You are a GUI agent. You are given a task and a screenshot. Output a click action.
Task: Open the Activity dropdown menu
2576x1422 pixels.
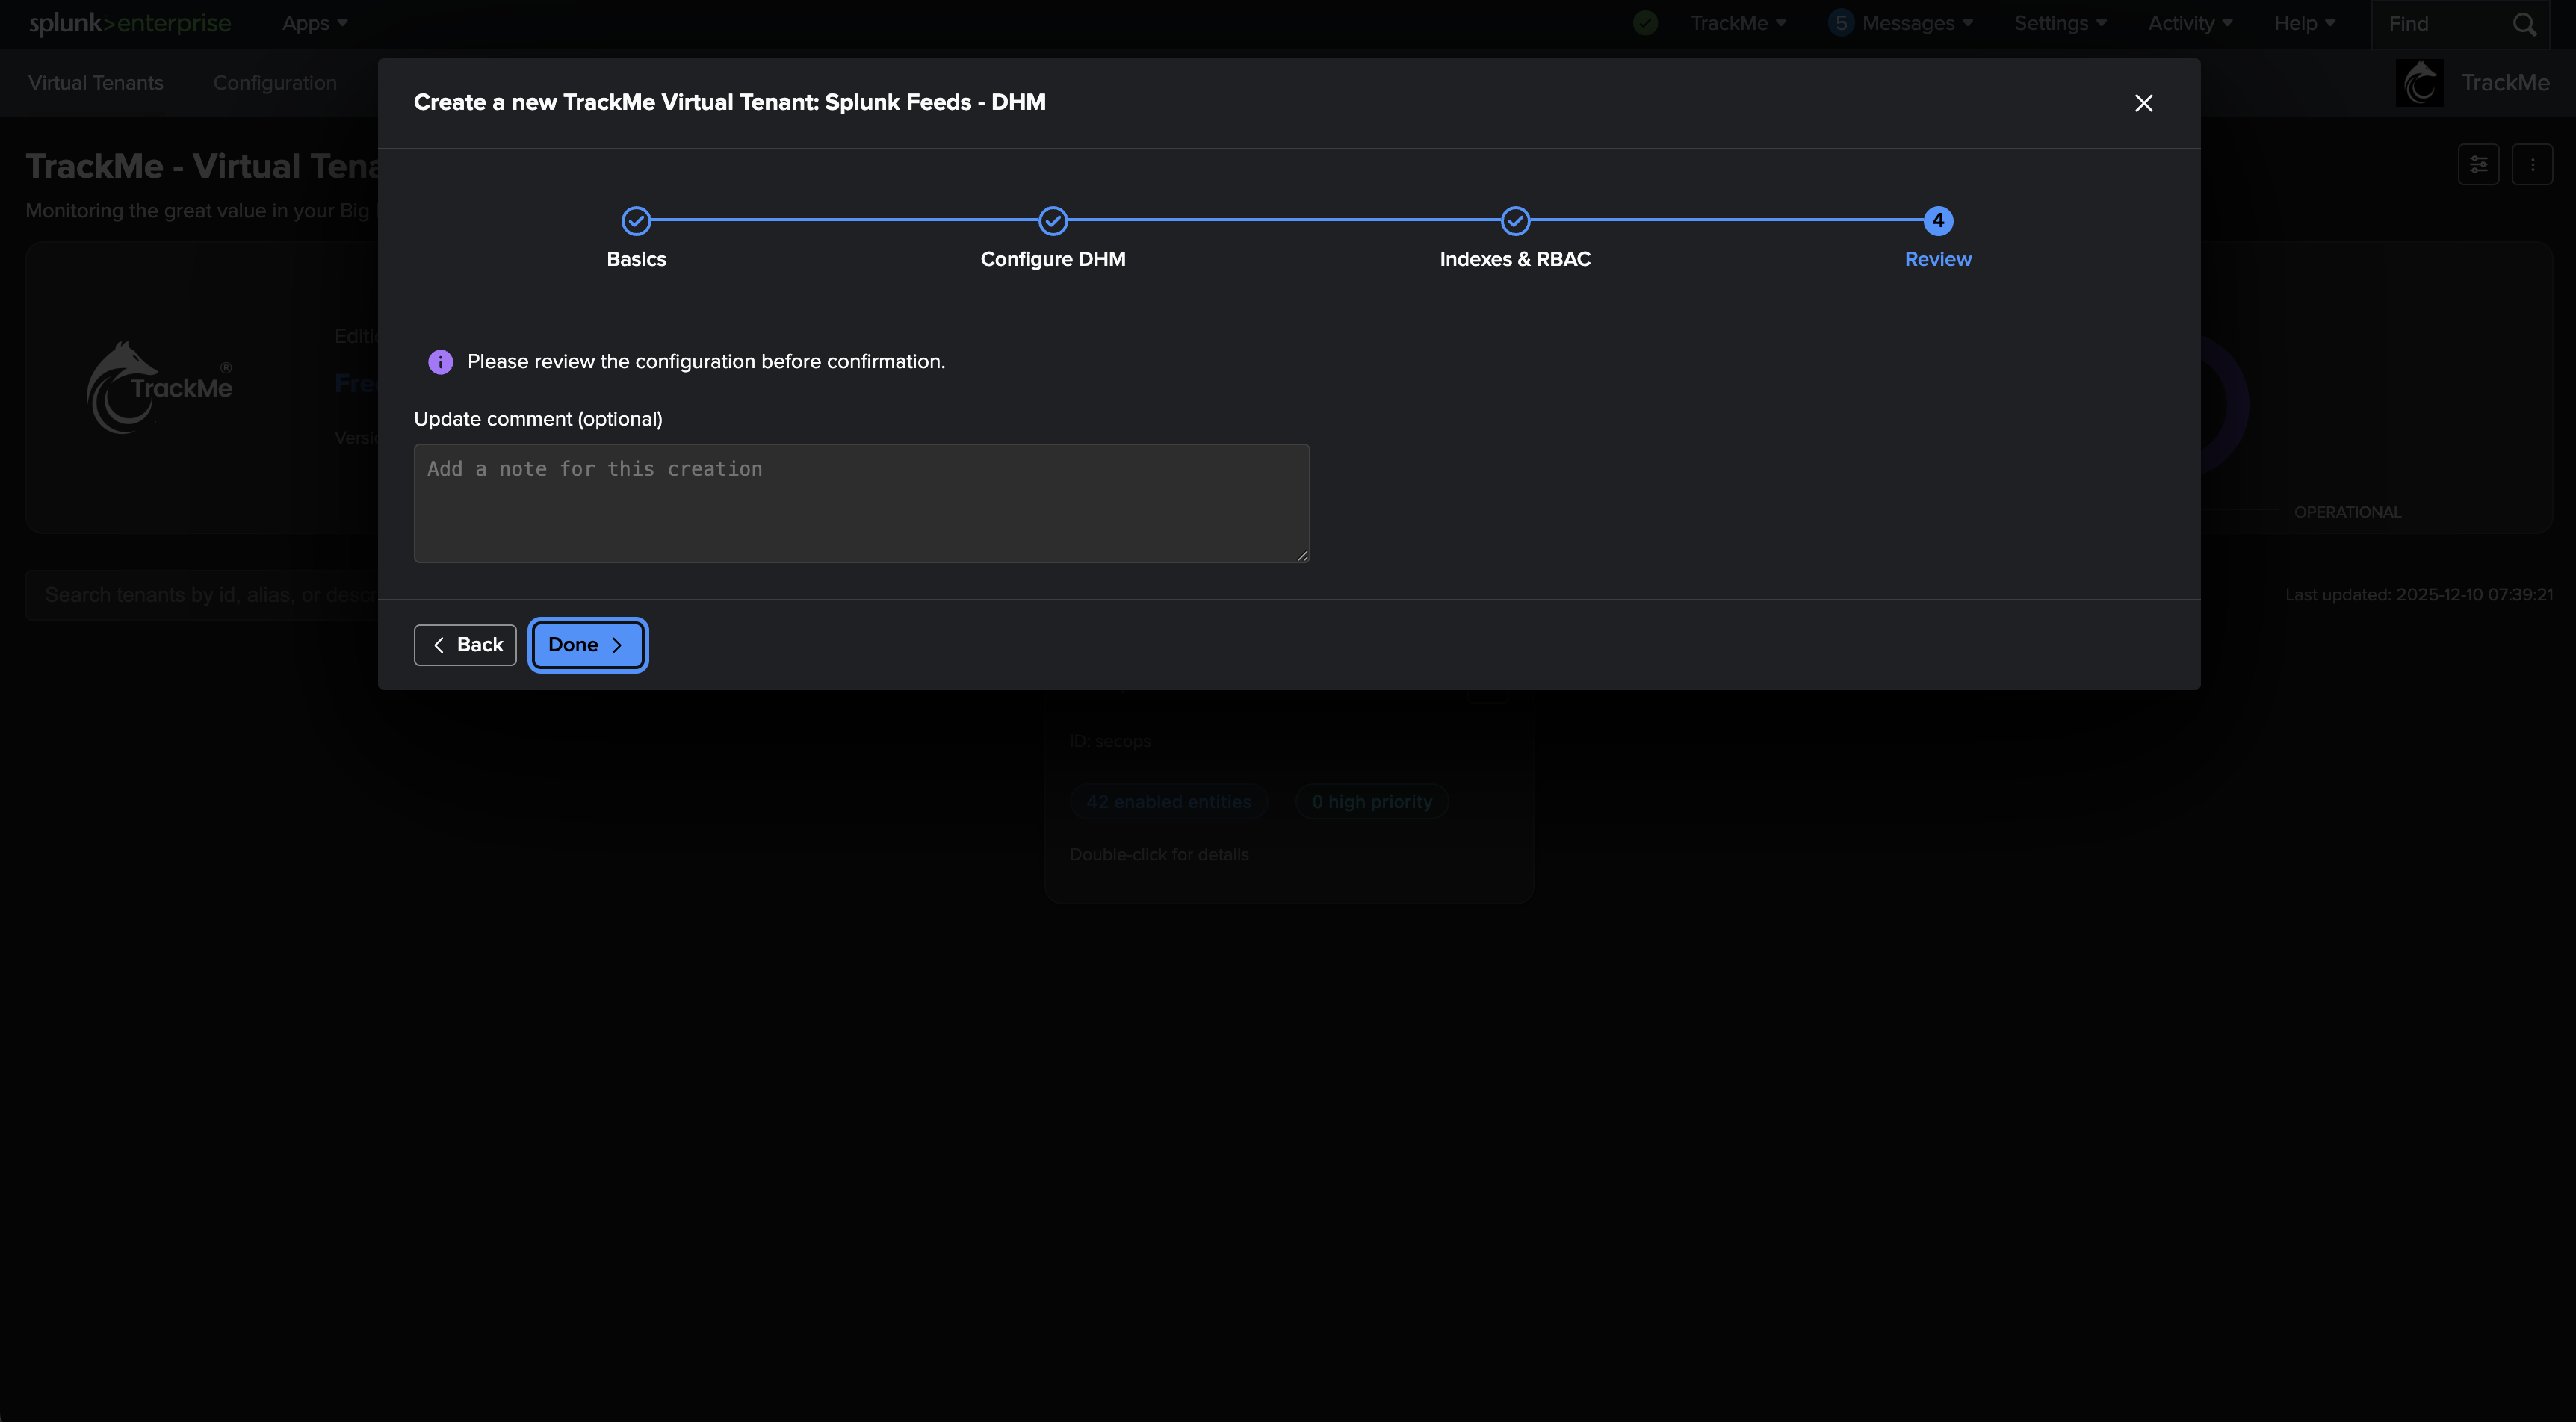[2189, 23]
